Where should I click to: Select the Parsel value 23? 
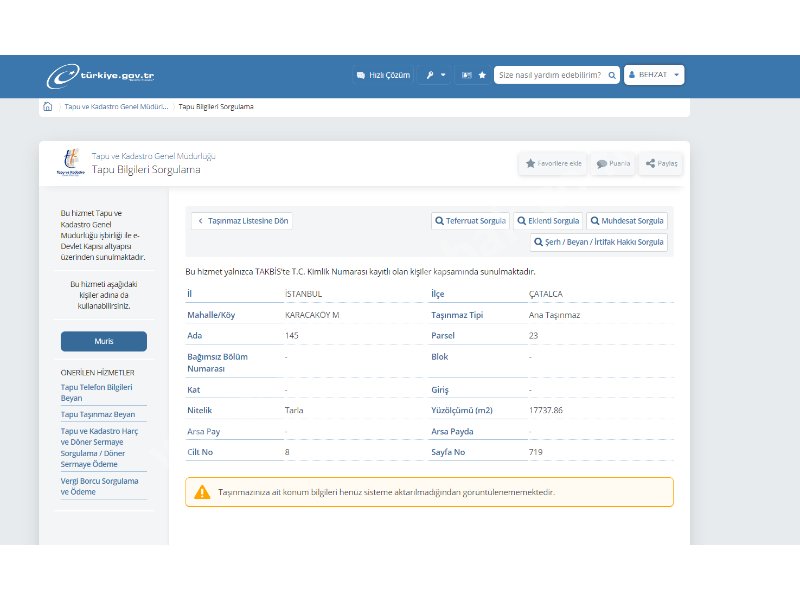(x=533, y=336)
